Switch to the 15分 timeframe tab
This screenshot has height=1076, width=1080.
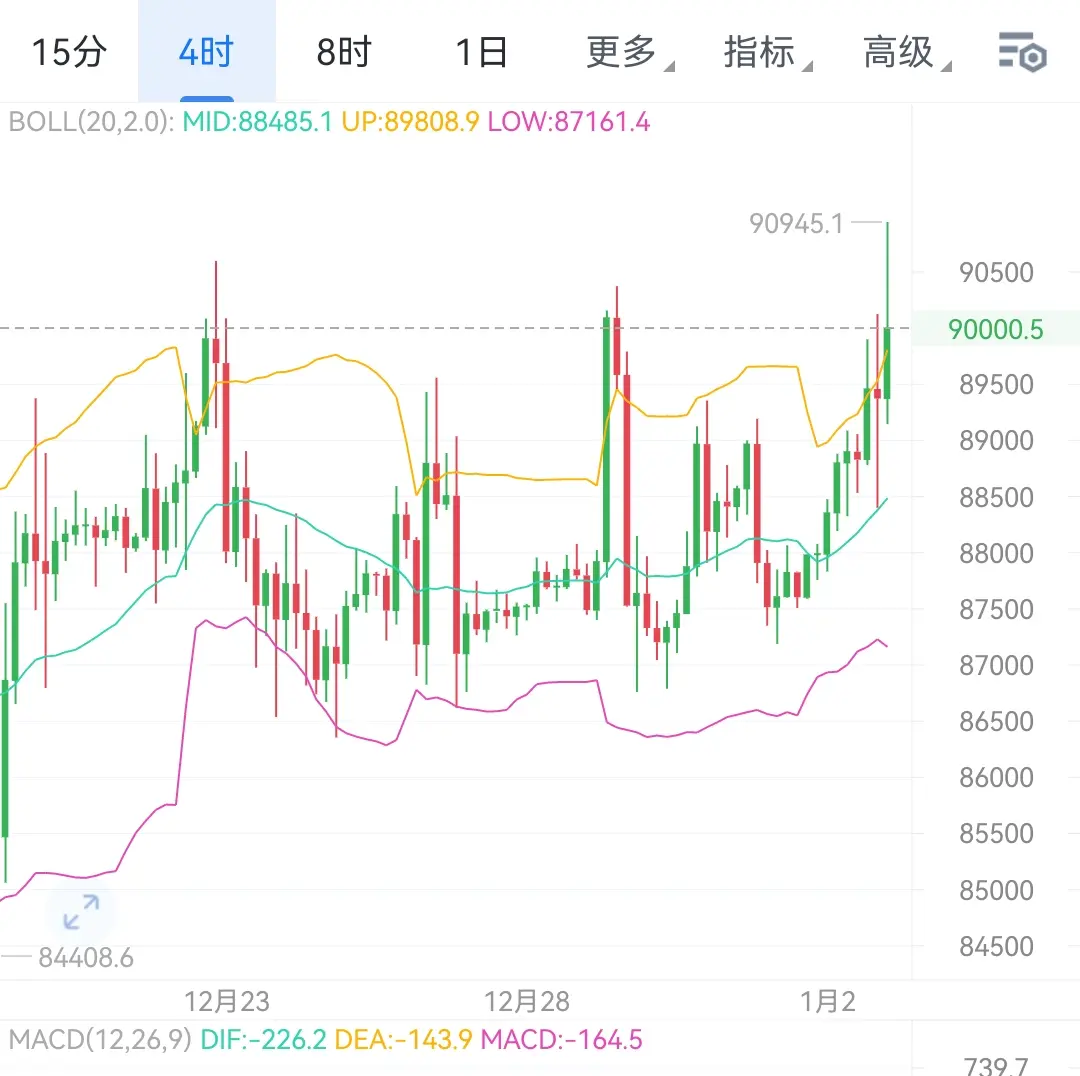[x=69, y=52]
